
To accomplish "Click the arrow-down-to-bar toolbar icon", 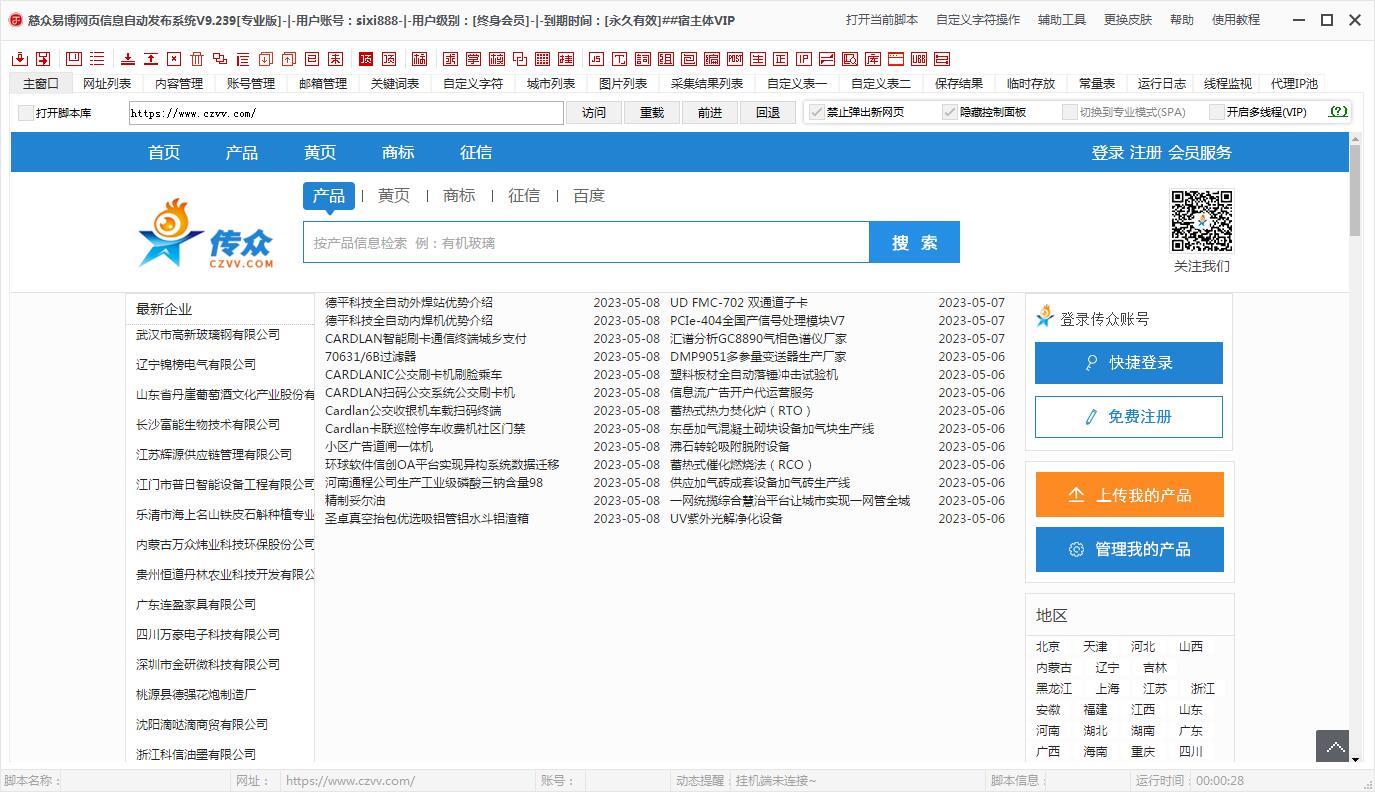I will (x=128, y=59).
